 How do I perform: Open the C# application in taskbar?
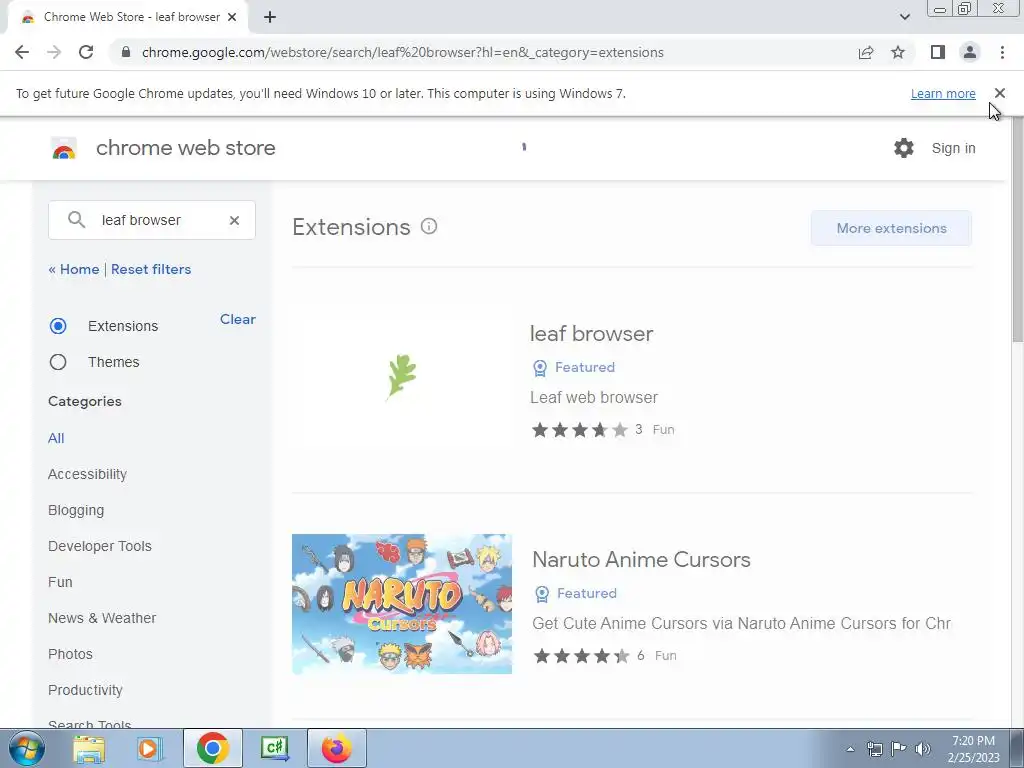[x=274, y=748]
